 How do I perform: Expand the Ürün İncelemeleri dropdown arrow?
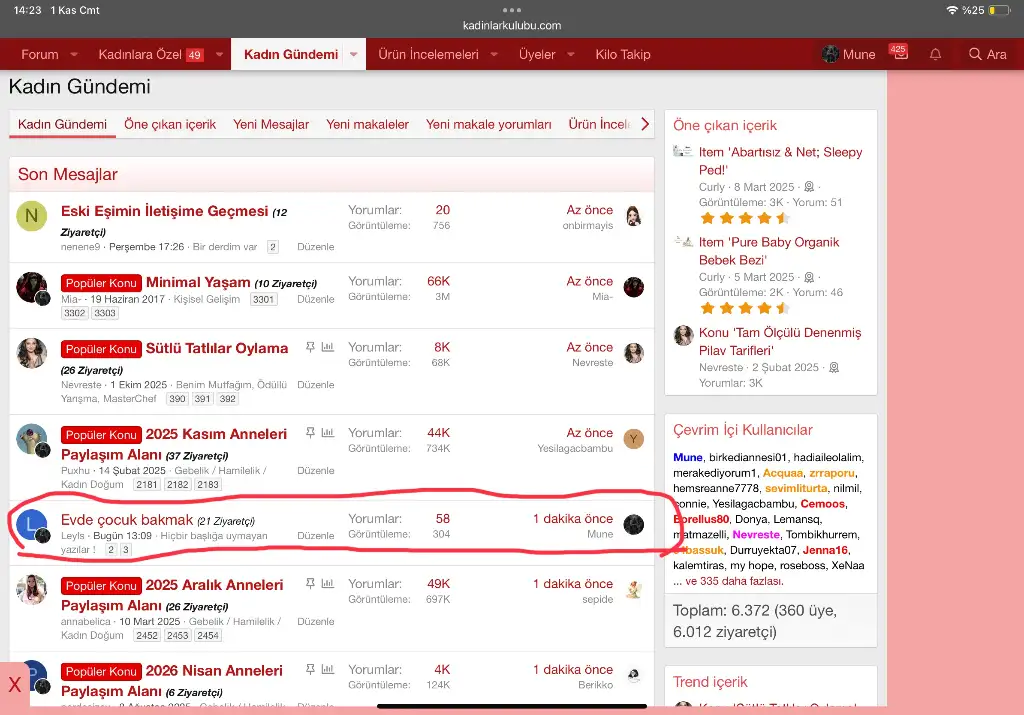(x=493, y=54)
